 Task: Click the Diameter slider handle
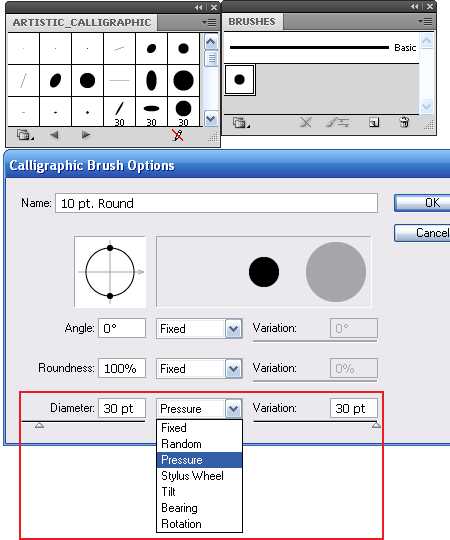coord(40,426)
